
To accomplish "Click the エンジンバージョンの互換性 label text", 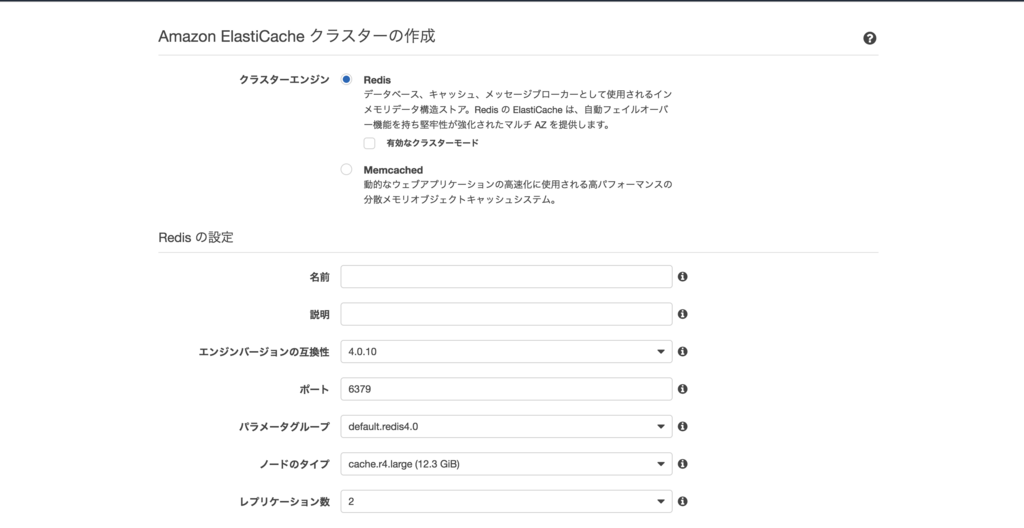I will [264, 352].
